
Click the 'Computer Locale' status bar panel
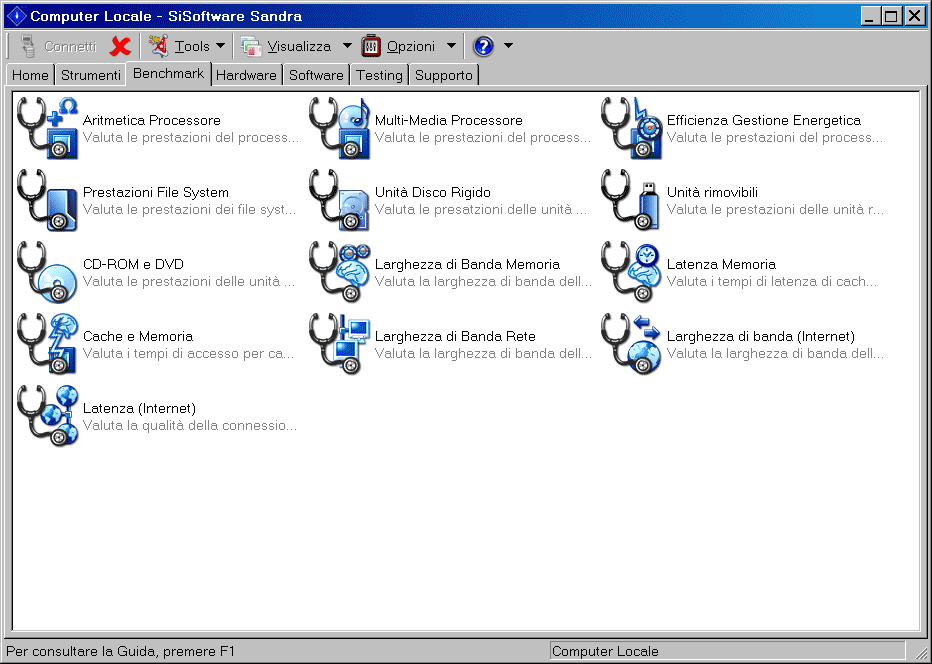pyautogui.click(x=728, y=651)
